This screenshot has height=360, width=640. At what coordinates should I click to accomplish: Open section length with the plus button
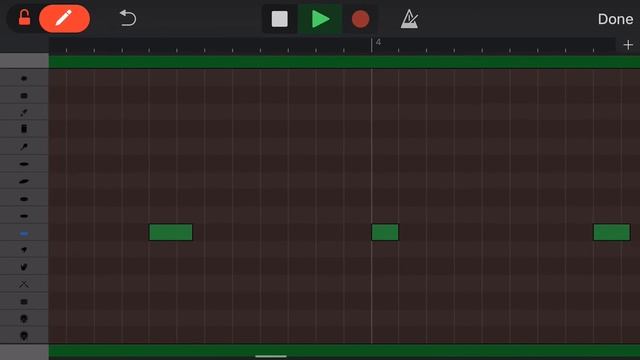tap(628, 45)
